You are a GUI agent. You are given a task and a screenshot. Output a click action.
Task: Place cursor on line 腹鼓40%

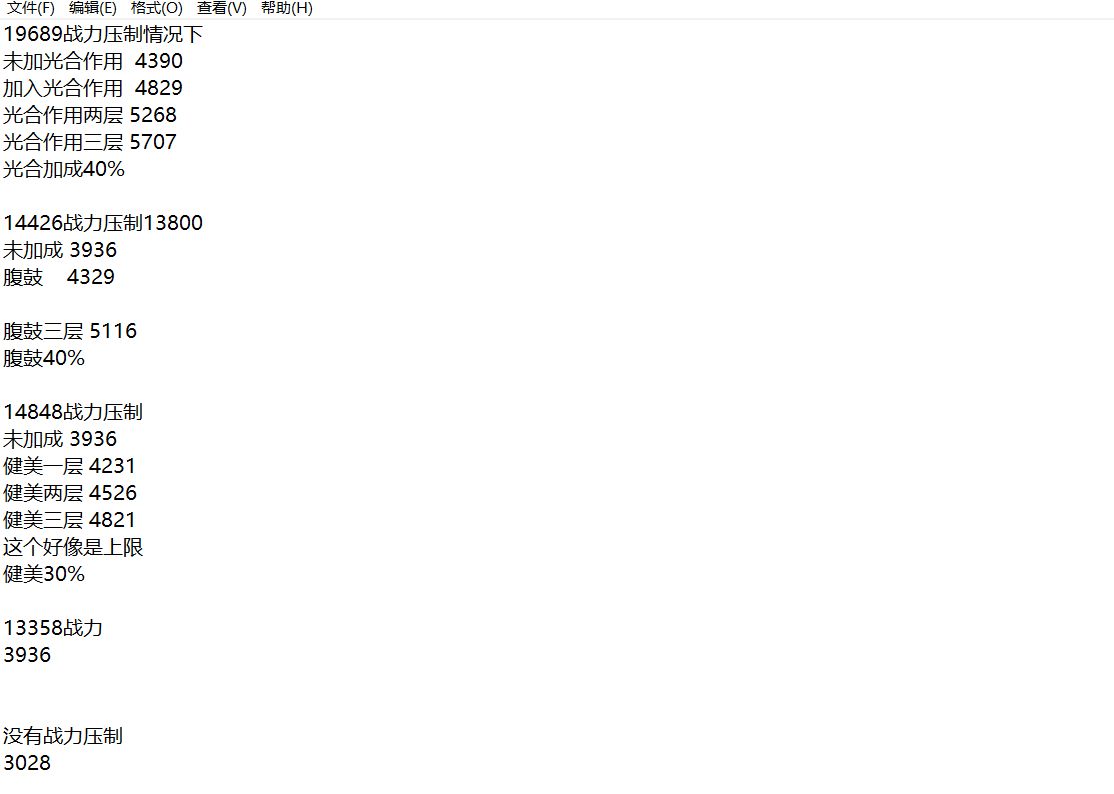pos(44,358)
